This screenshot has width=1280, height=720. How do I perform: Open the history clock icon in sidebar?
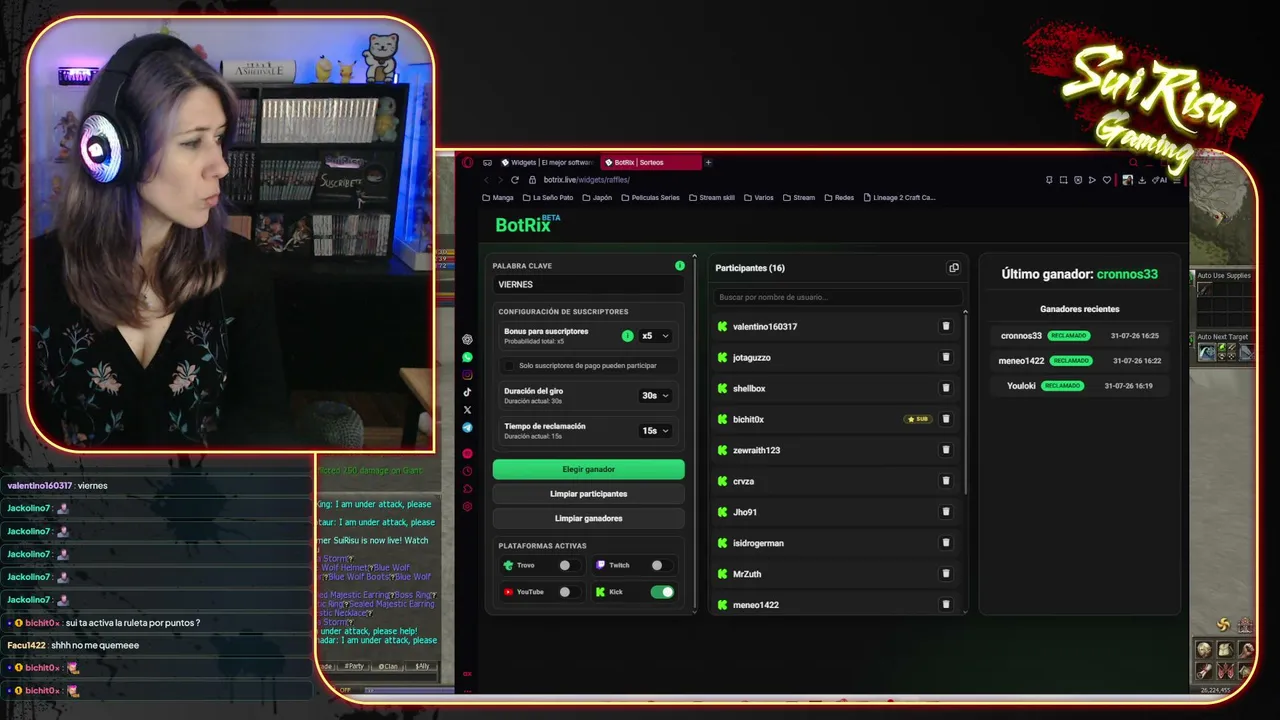(x=467, y=471)
